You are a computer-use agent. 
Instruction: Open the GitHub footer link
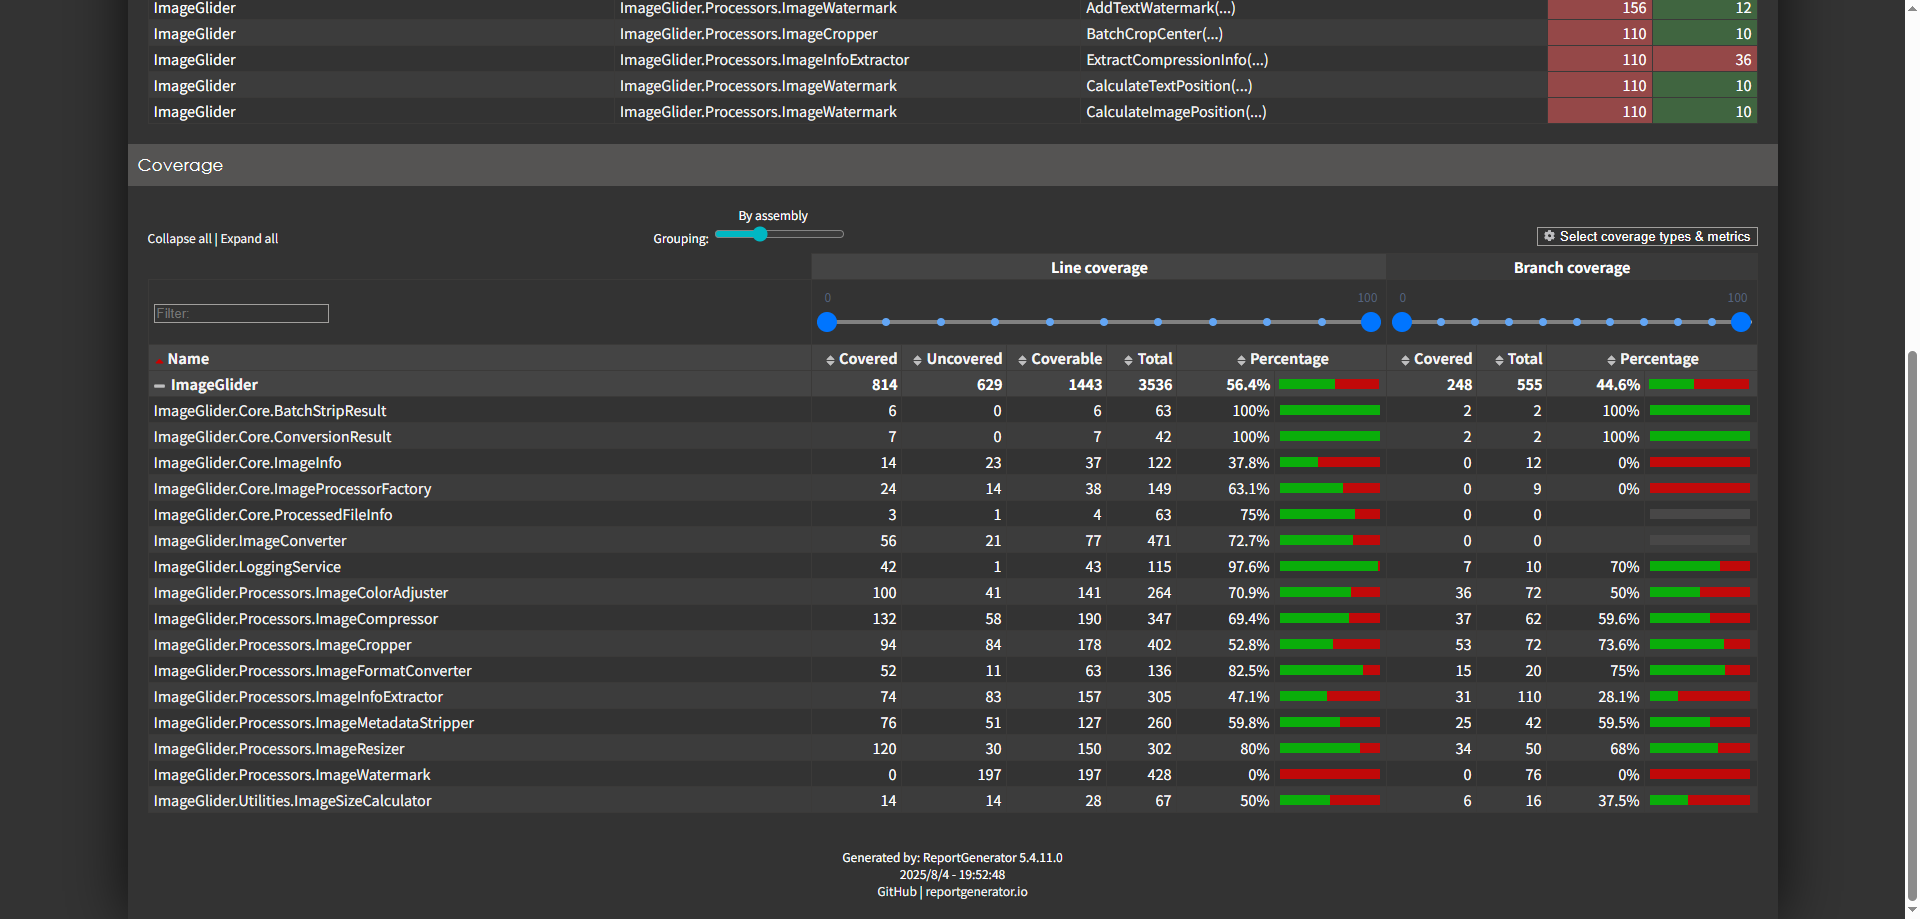coord(896,892)
